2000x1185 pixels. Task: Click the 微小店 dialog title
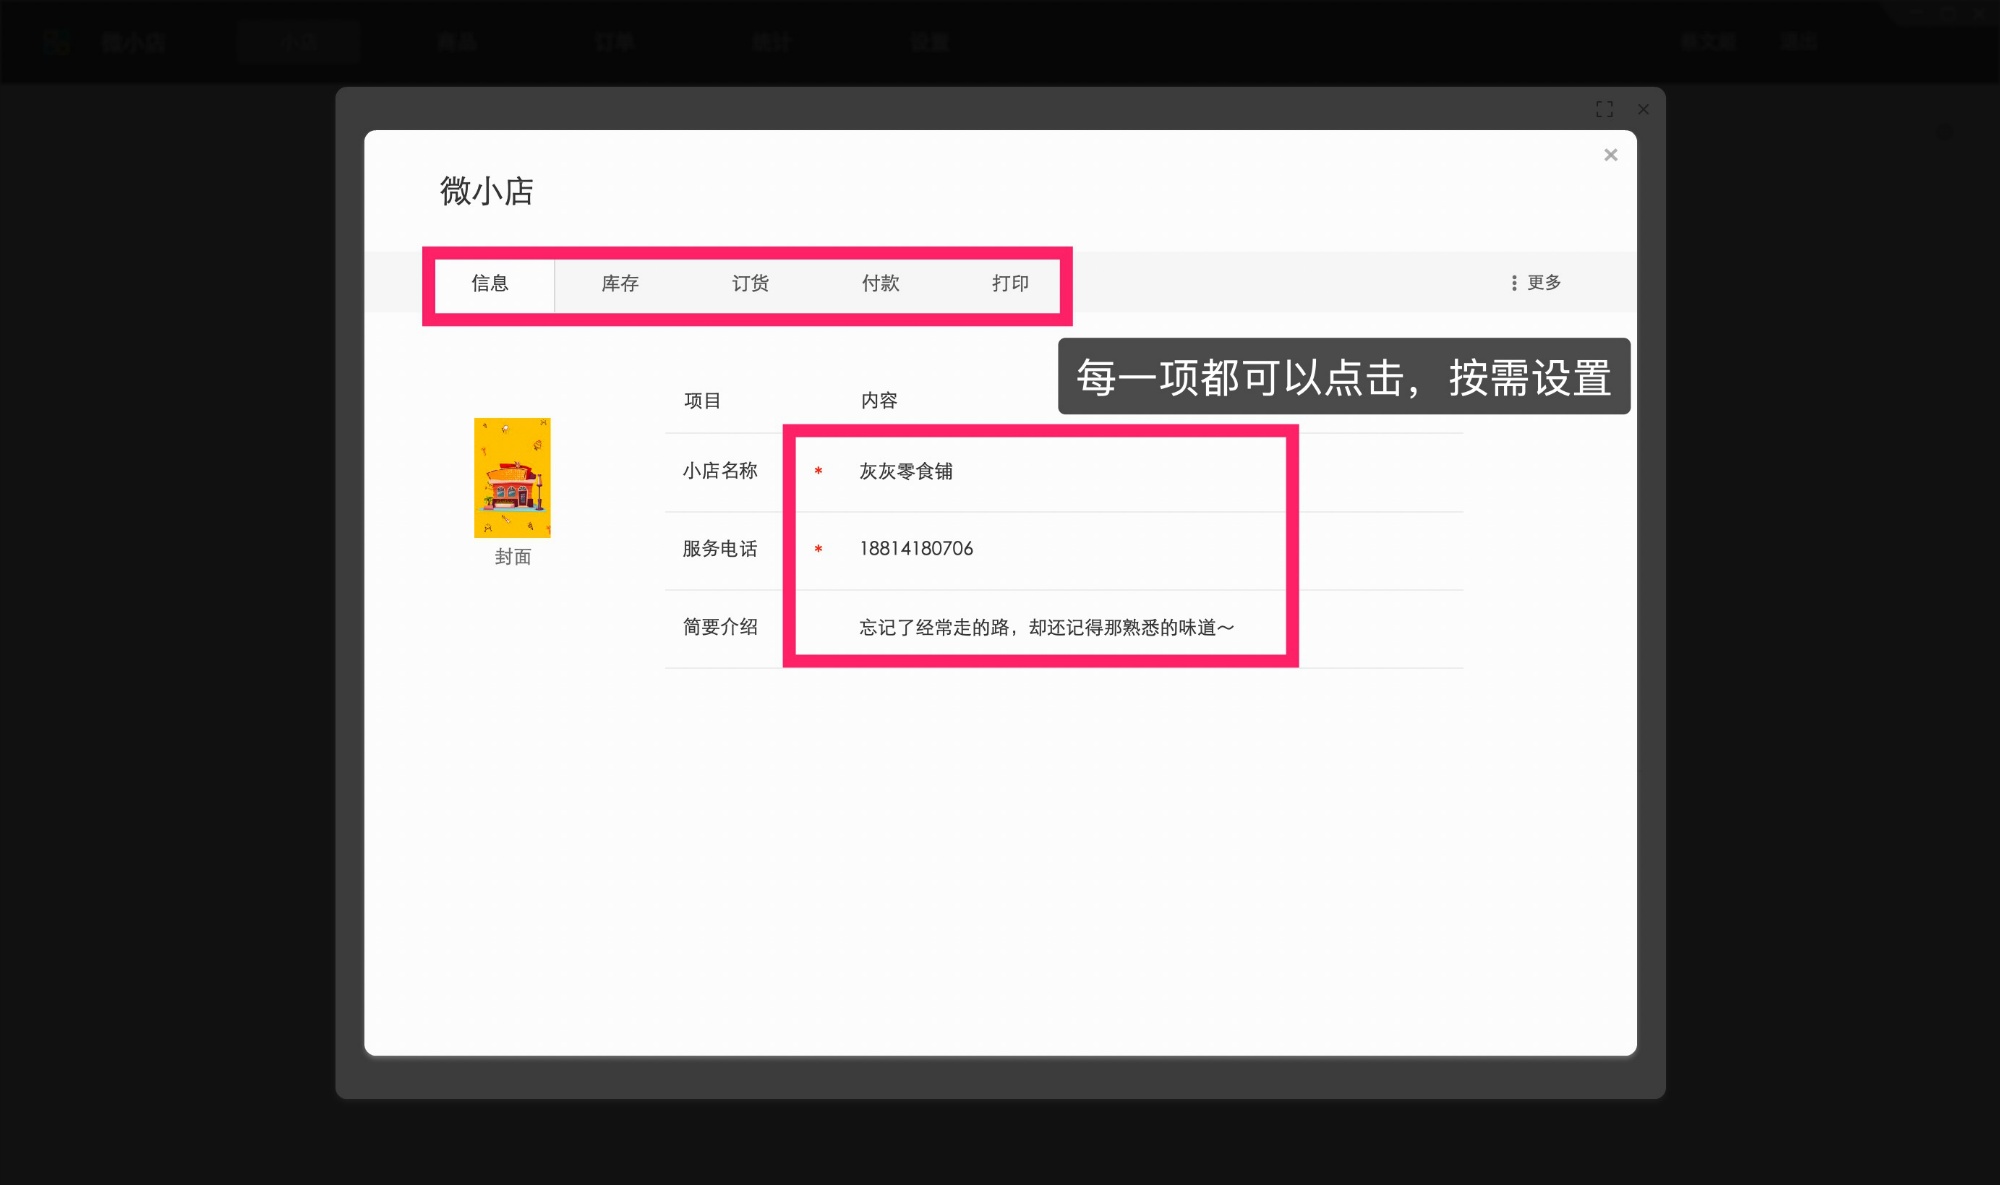pos(487,192)
